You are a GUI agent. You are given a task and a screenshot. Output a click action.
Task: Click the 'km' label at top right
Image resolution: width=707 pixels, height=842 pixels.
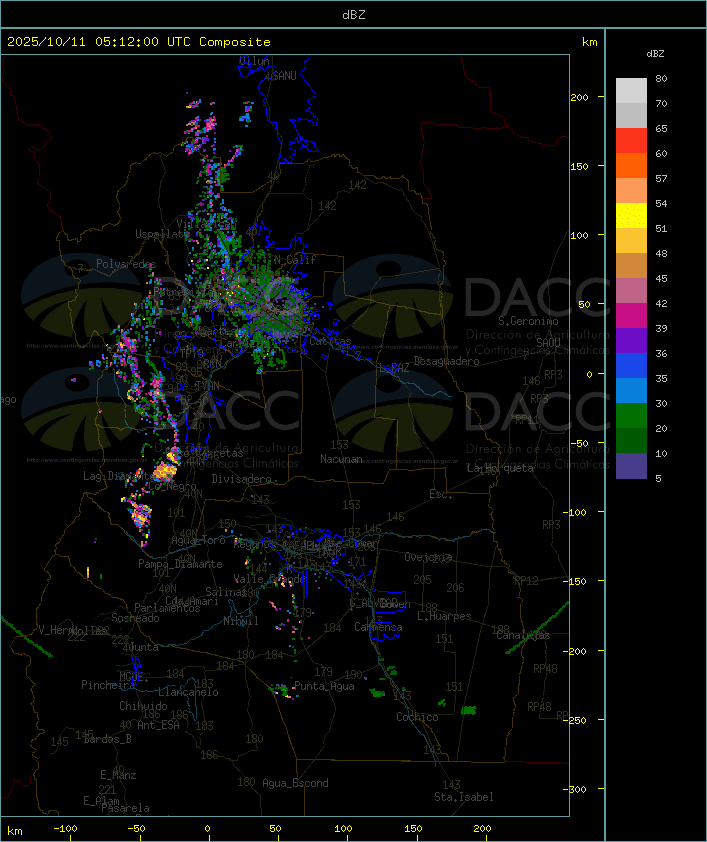(589, 42)
